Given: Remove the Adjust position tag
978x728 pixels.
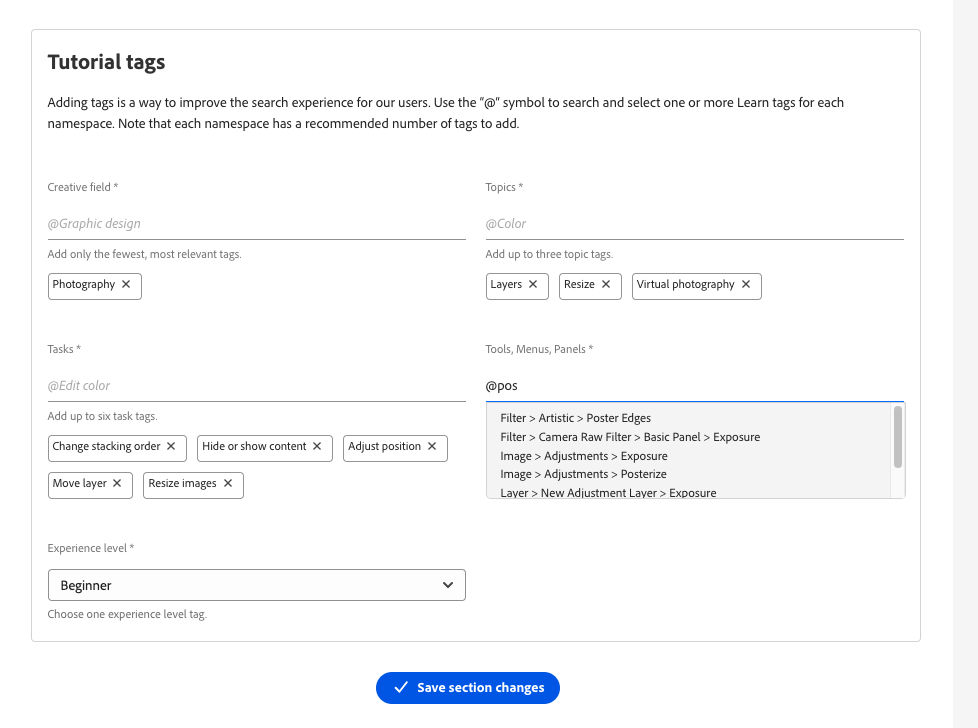Looking at the screenshot, I should pos(432,447).
